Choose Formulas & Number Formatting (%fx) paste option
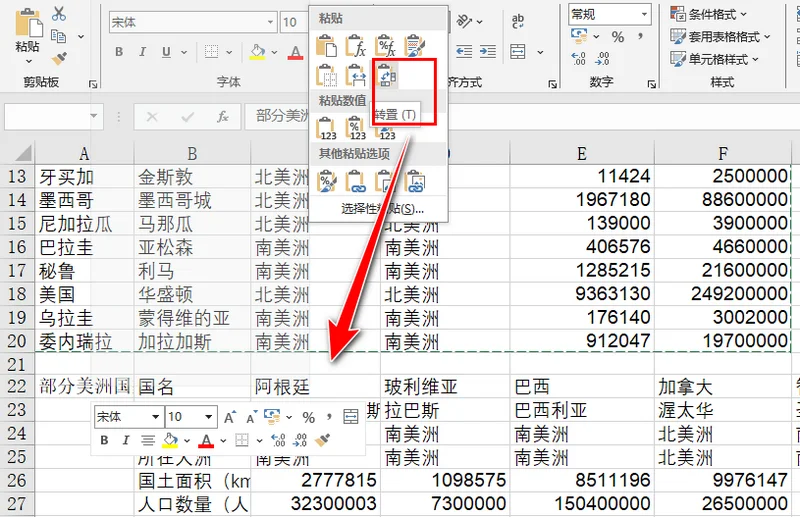Image resolution: width=800 pixels, height=517 pixels. click(x=385, y=46)
